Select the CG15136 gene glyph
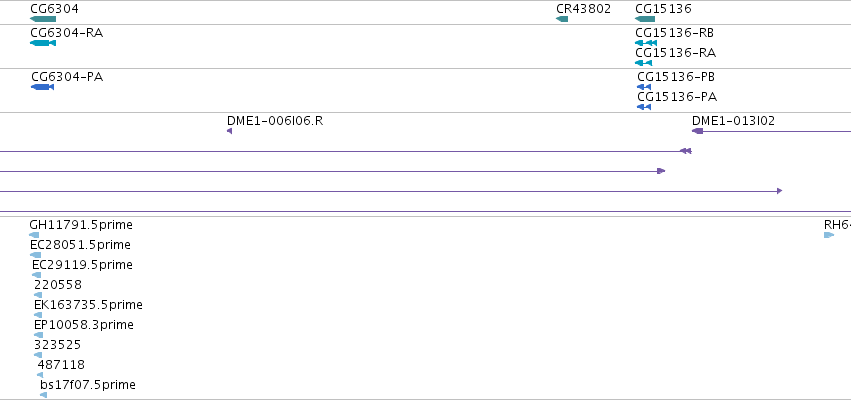Viewport: 851px width, 400px height. point(645,19)
